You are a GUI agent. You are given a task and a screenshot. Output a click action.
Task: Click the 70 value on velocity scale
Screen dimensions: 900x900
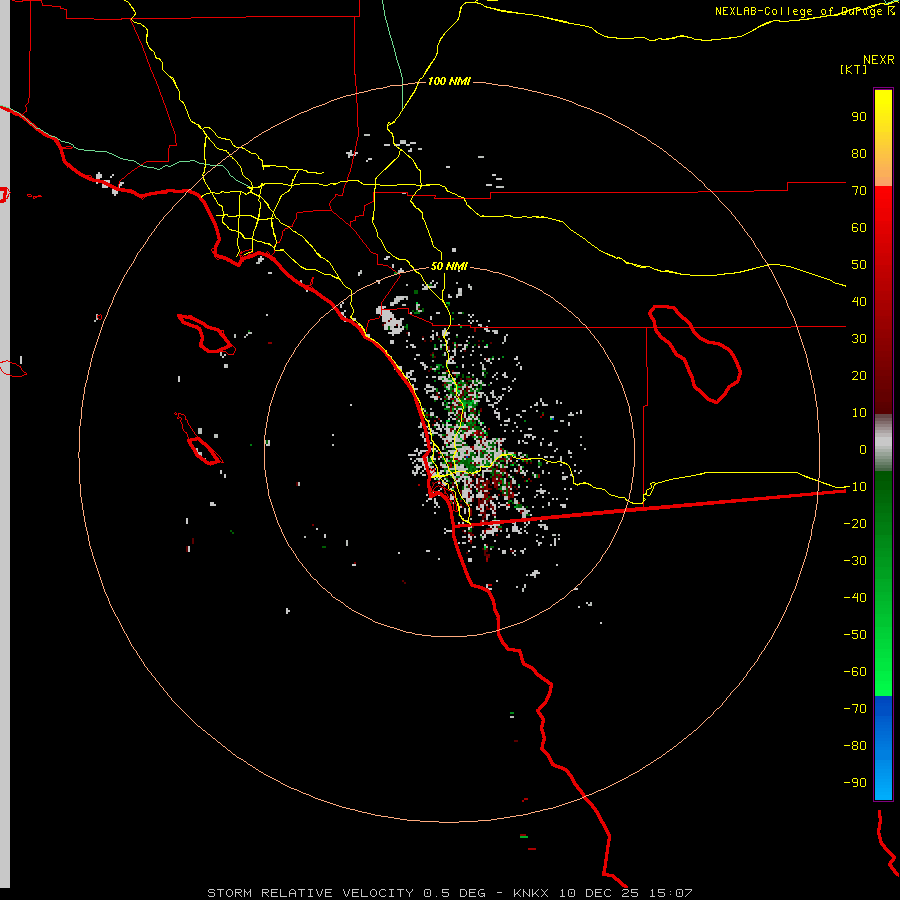pyautogui.click(x=859, y=191)
